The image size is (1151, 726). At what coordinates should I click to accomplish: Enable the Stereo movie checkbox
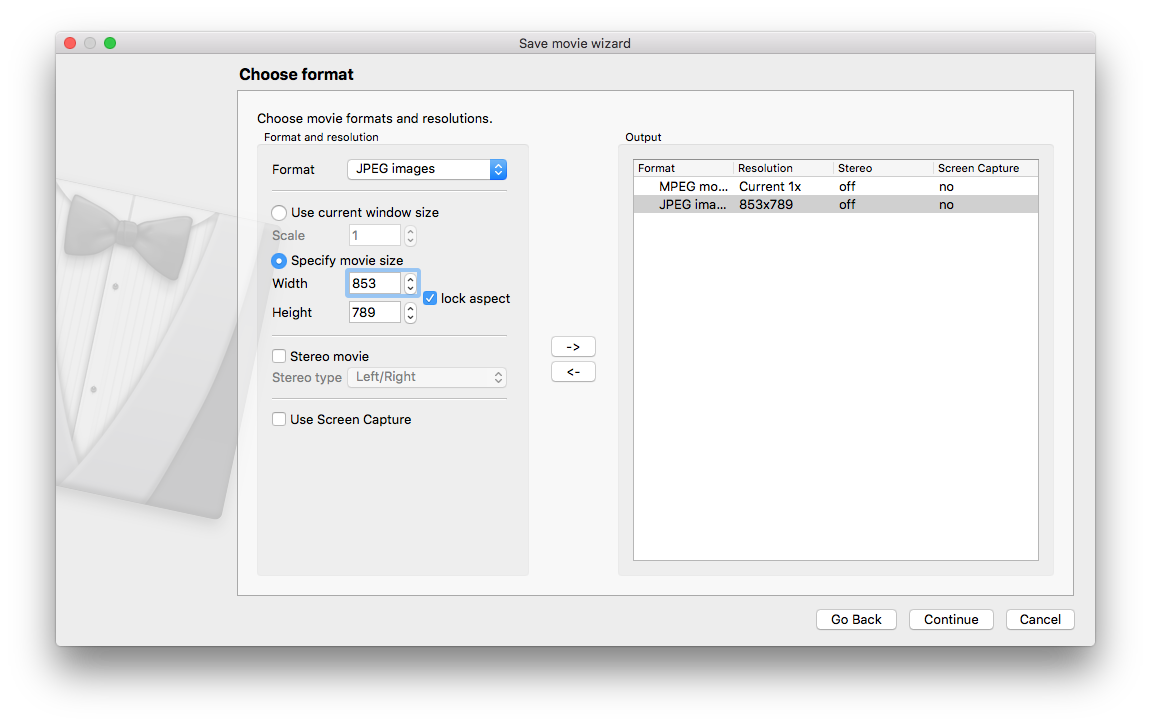[x=279, y=356]
